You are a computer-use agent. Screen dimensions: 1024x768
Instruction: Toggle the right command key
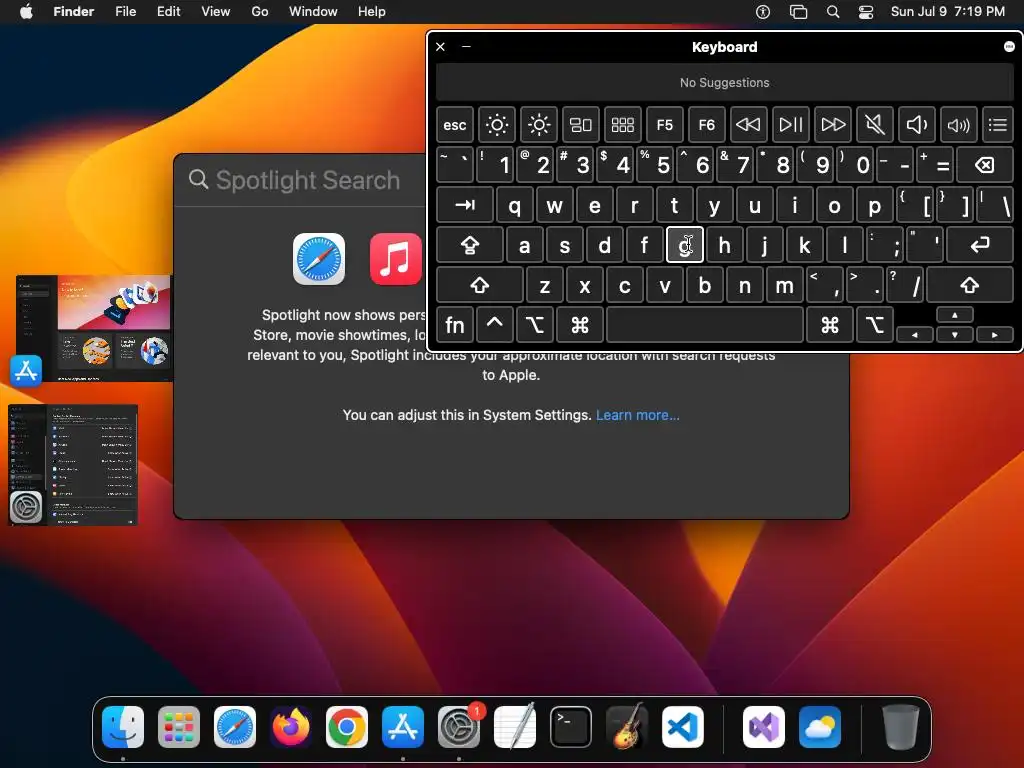[829, 325]
